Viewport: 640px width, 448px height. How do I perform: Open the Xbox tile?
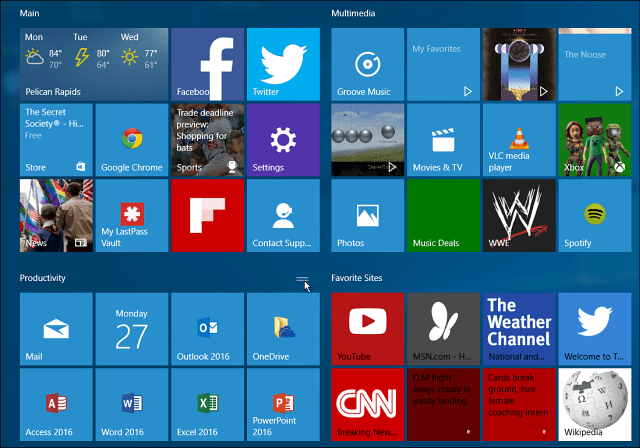coord(595,140)
